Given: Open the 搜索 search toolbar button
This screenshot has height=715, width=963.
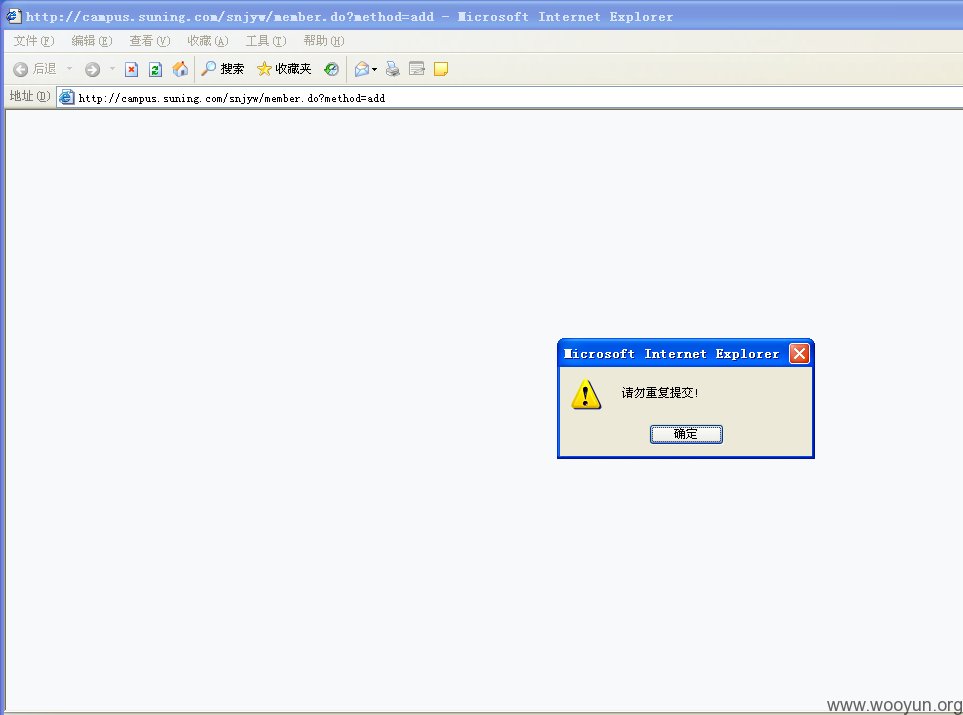Looking at the screenshot, I should (x=222, y=69).
